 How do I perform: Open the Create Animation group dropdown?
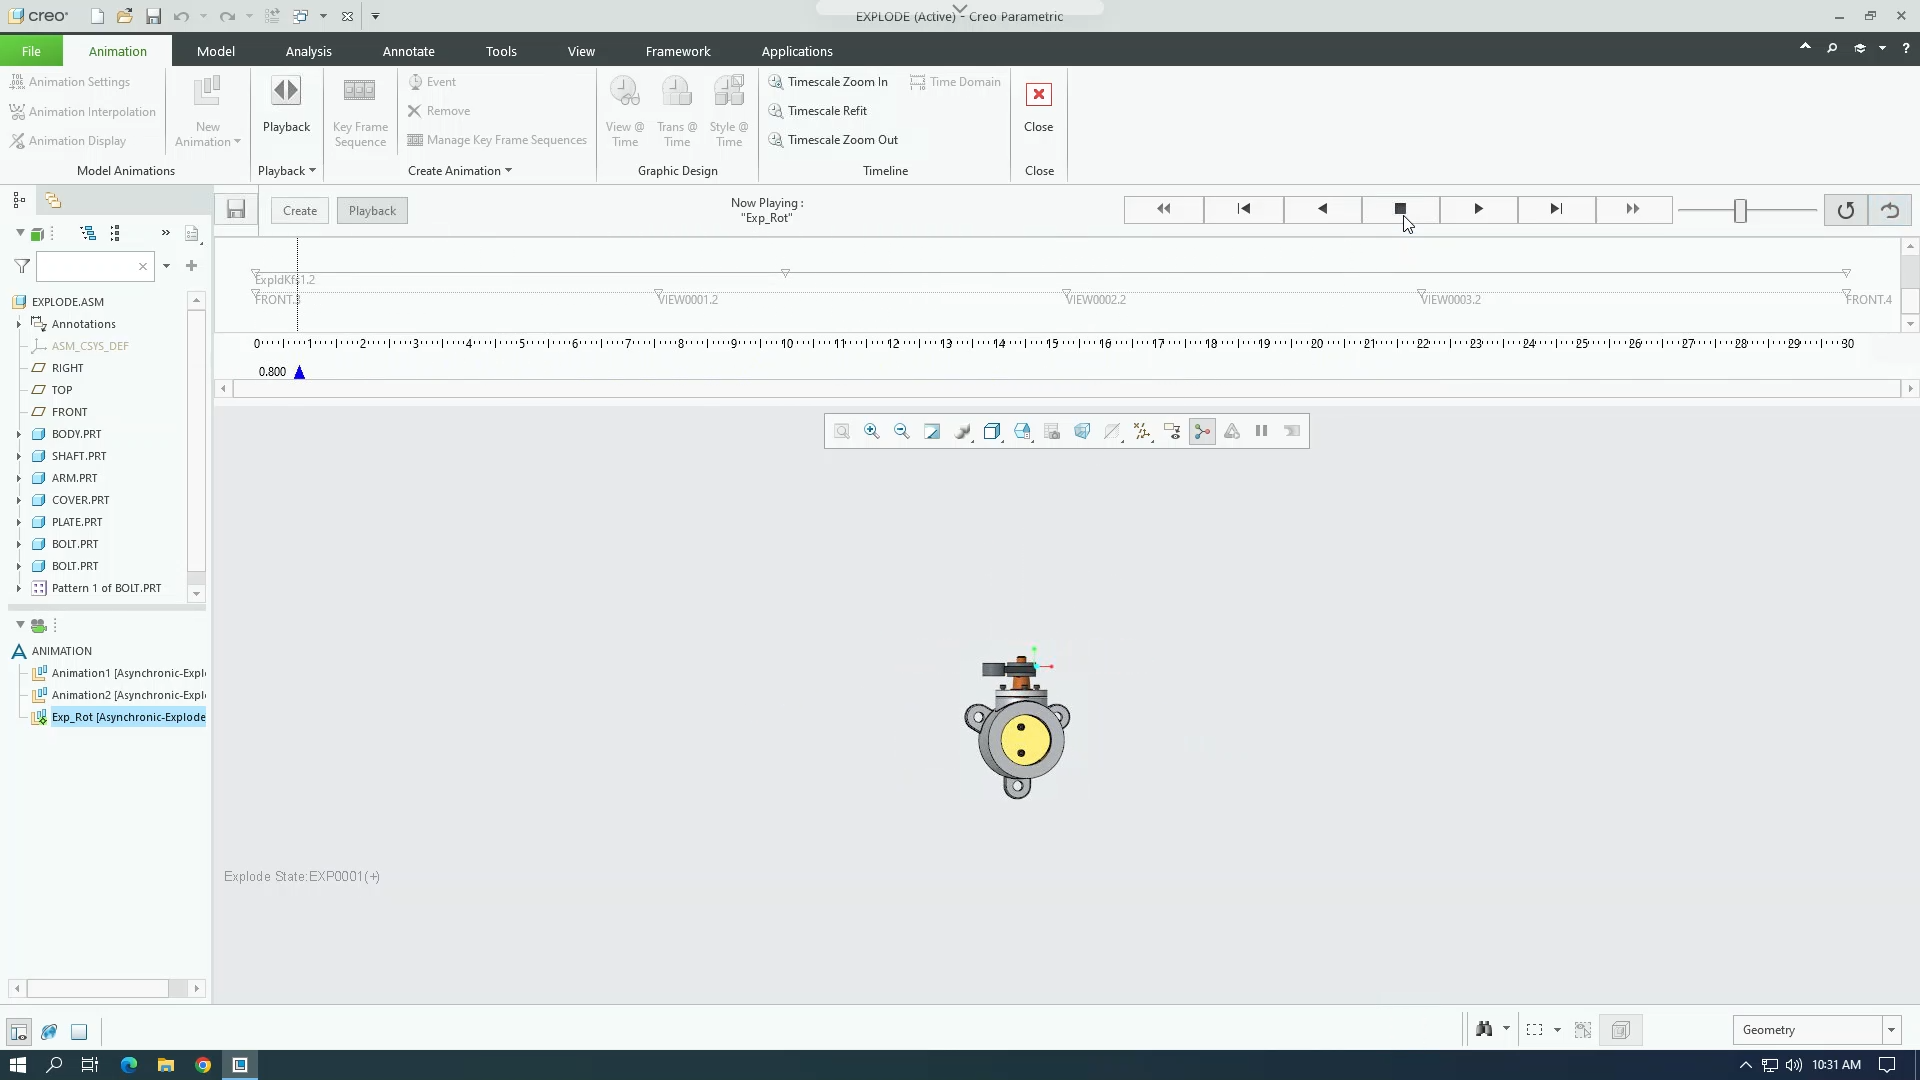pyautogui.click(x=460, y=171)
